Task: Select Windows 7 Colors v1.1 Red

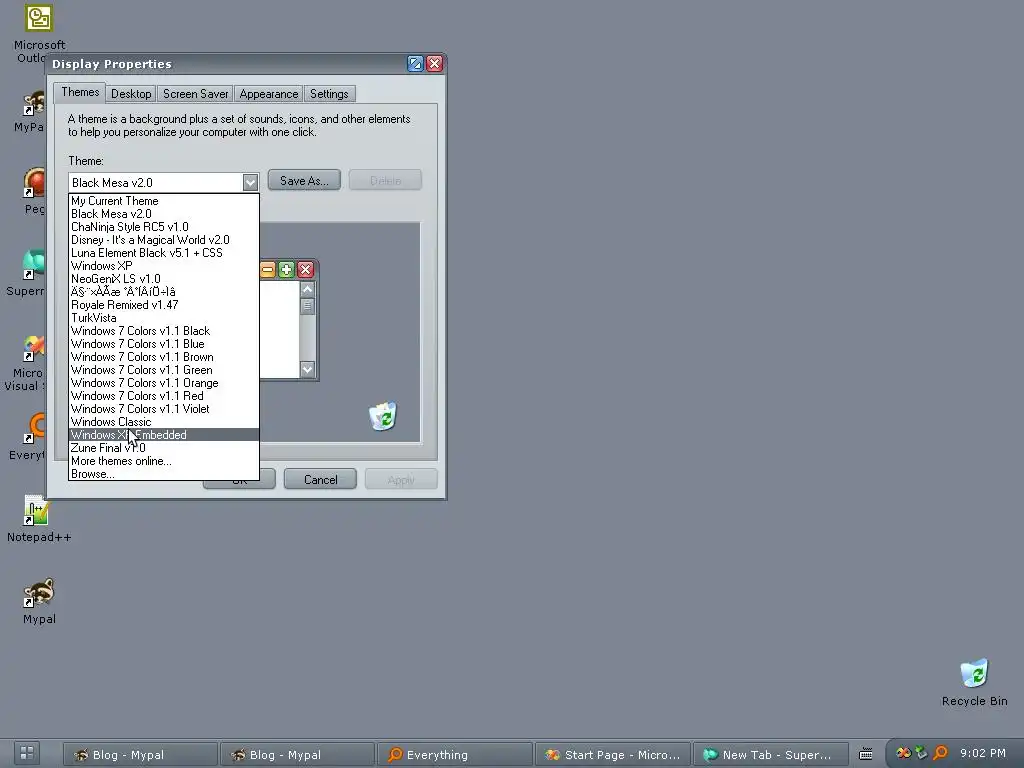Action: [x=164, y=396]
